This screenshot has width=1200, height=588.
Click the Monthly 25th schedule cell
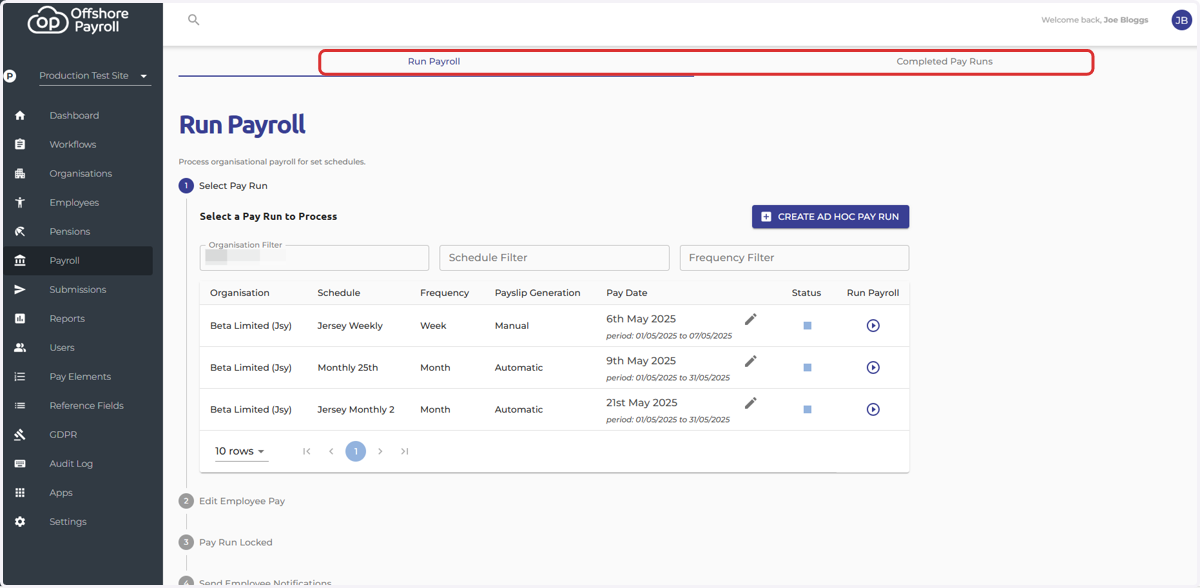point(348,368)
